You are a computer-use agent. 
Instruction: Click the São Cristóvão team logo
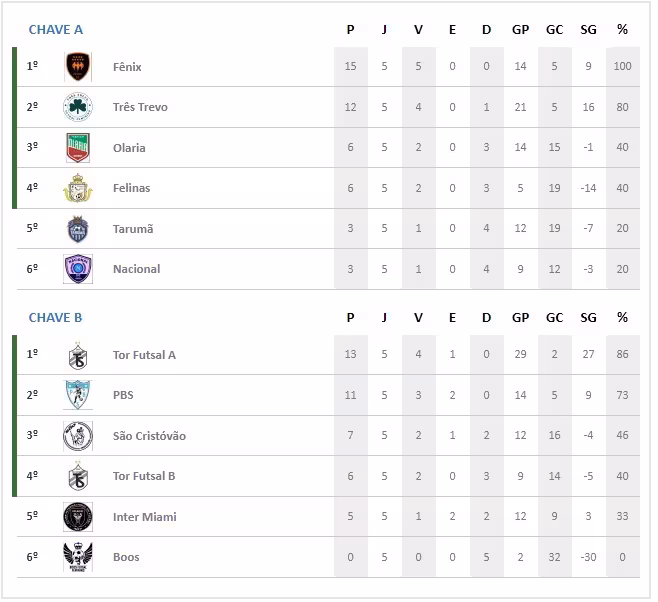(x=78, y=436)
